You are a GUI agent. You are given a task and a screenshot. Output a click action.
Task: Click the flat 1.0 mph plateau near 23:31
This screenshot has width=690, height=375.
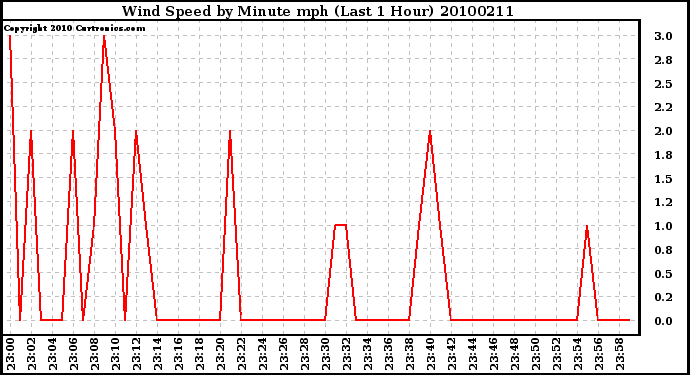point(341,225)
